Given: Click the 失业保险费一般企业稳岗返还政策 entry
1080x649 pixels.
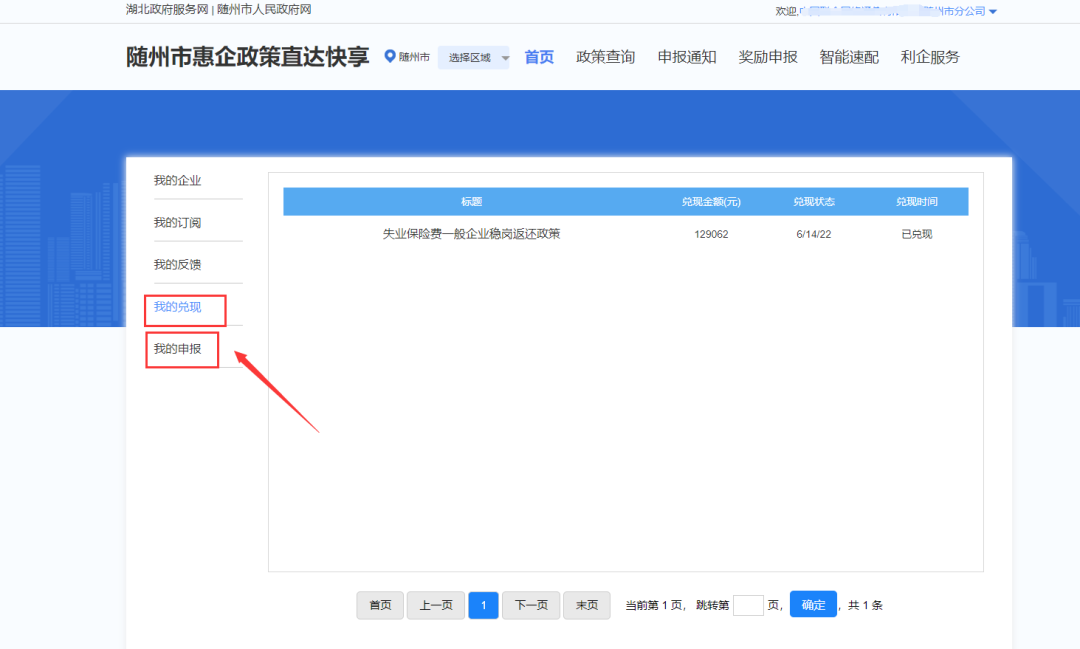Looking at the screenshot, I should coord(471,234).
